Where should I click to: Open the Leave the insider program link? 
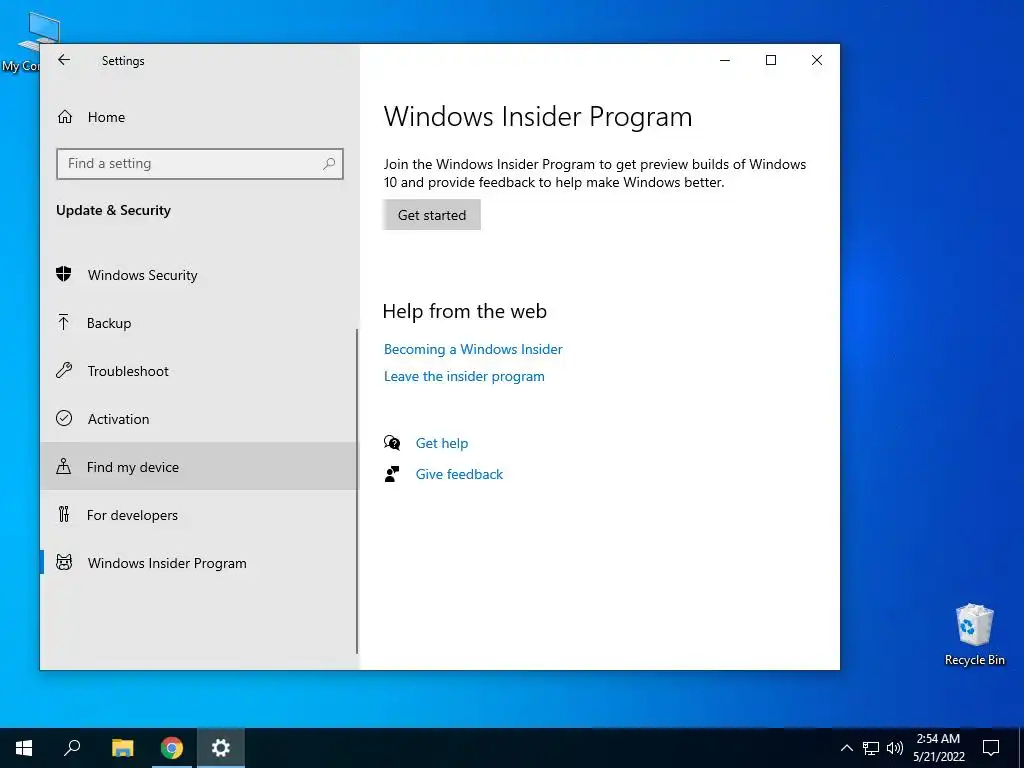coord(464,376)
